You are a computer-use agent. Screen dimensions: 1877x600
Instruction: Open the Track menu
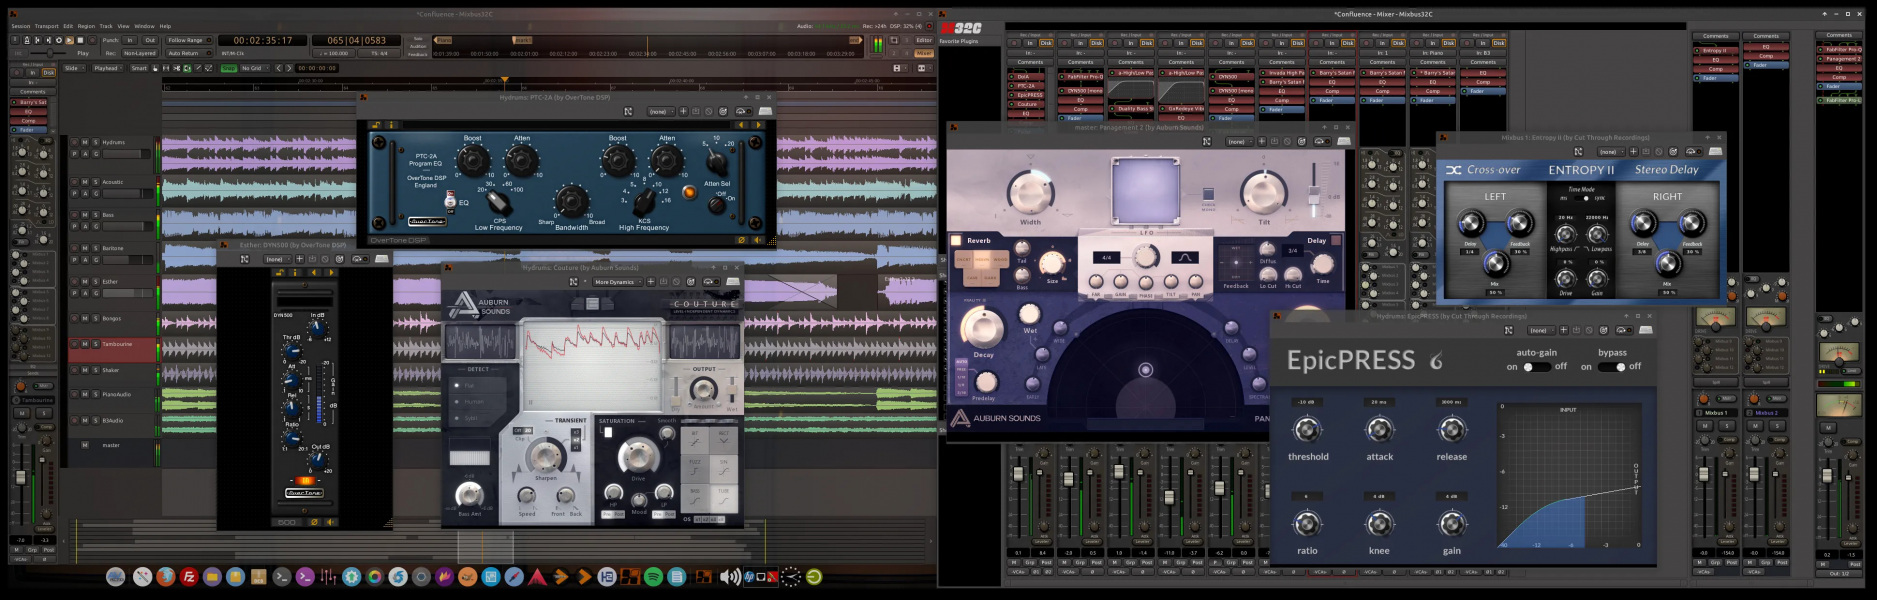[x=106, y=26]
